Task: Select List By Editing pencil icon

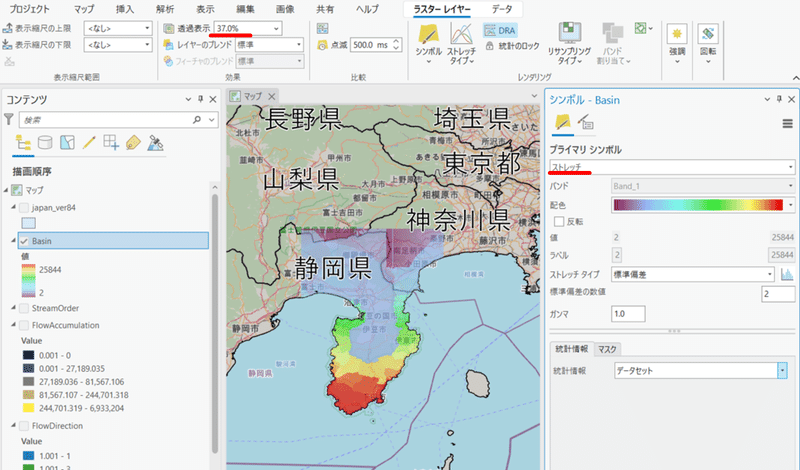Action: (89, 142)
